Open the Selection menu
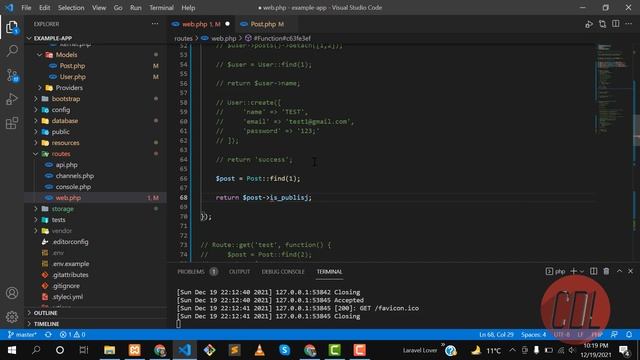 71,8
